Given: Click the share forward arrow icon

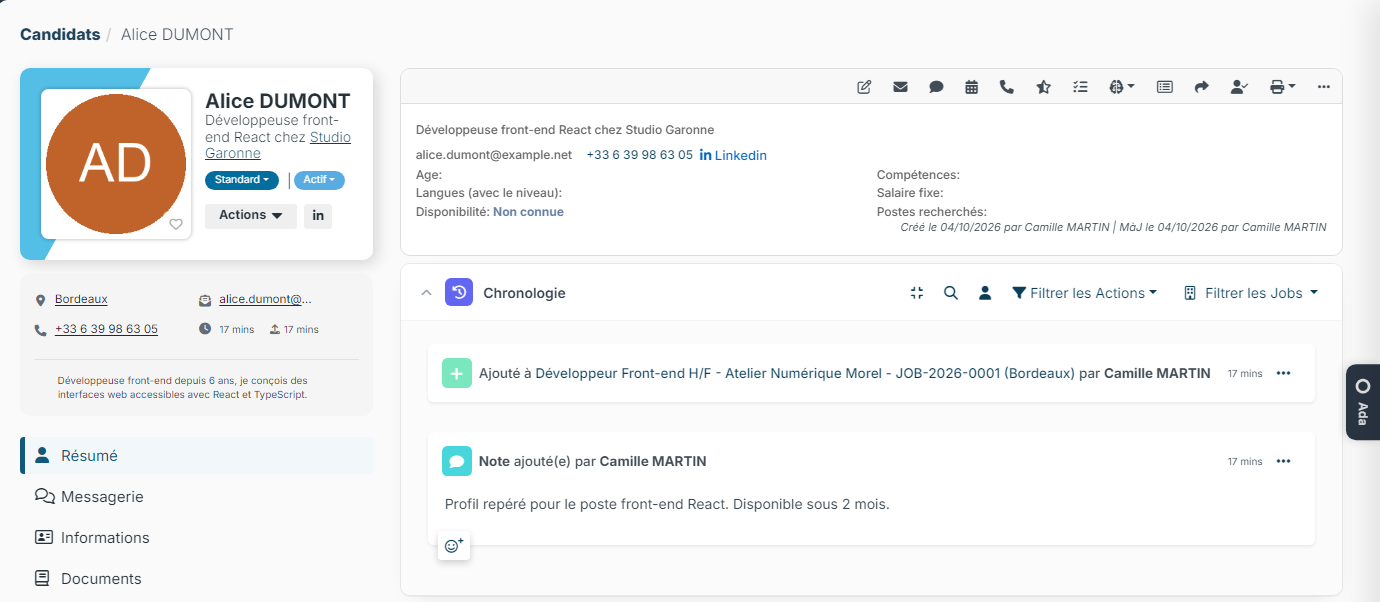Looking at the screenshot, I should pyautogui.click(x=1201, y=87).
